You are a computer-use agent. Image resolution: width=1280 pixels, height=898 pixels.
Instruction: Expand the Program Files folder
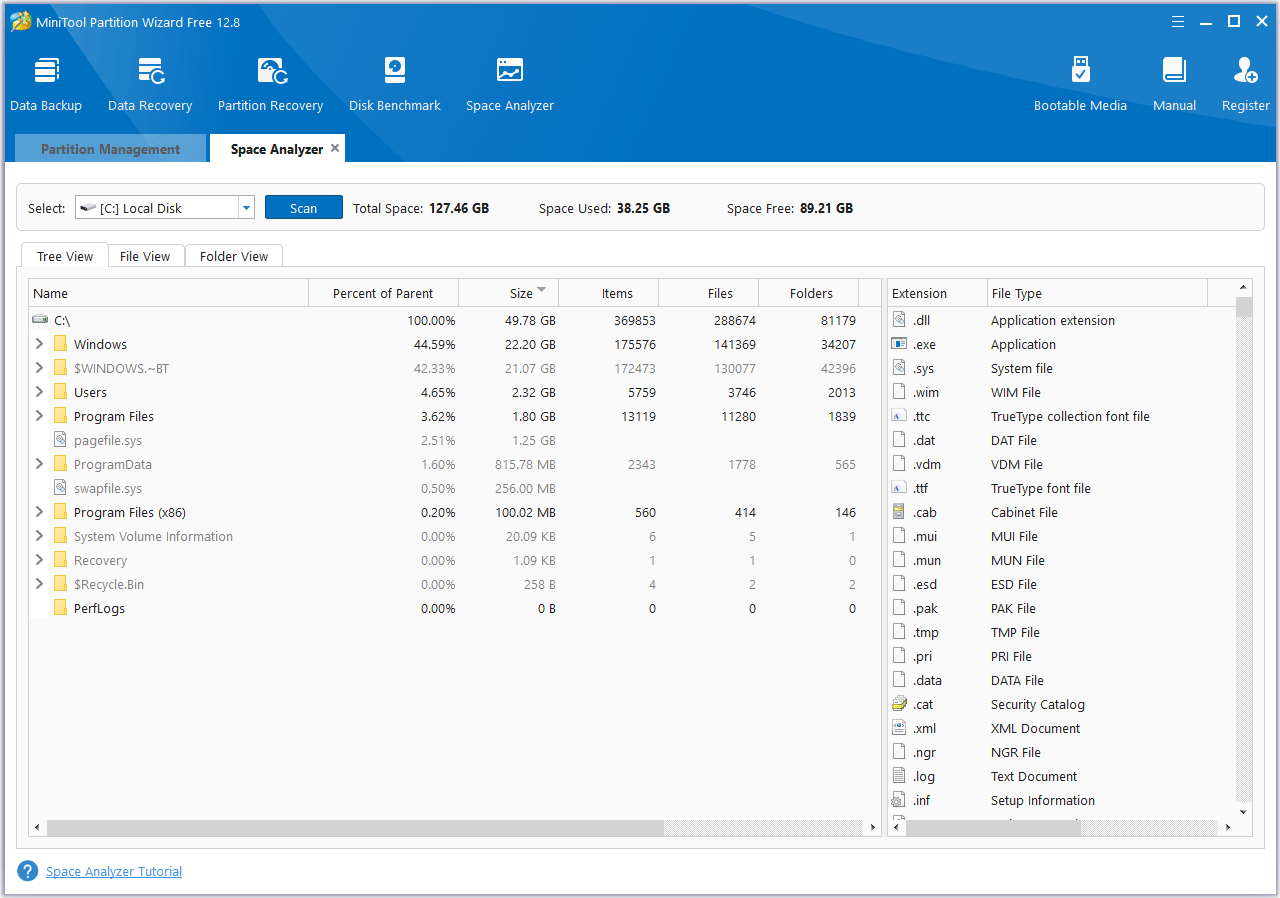pos(39,416)
